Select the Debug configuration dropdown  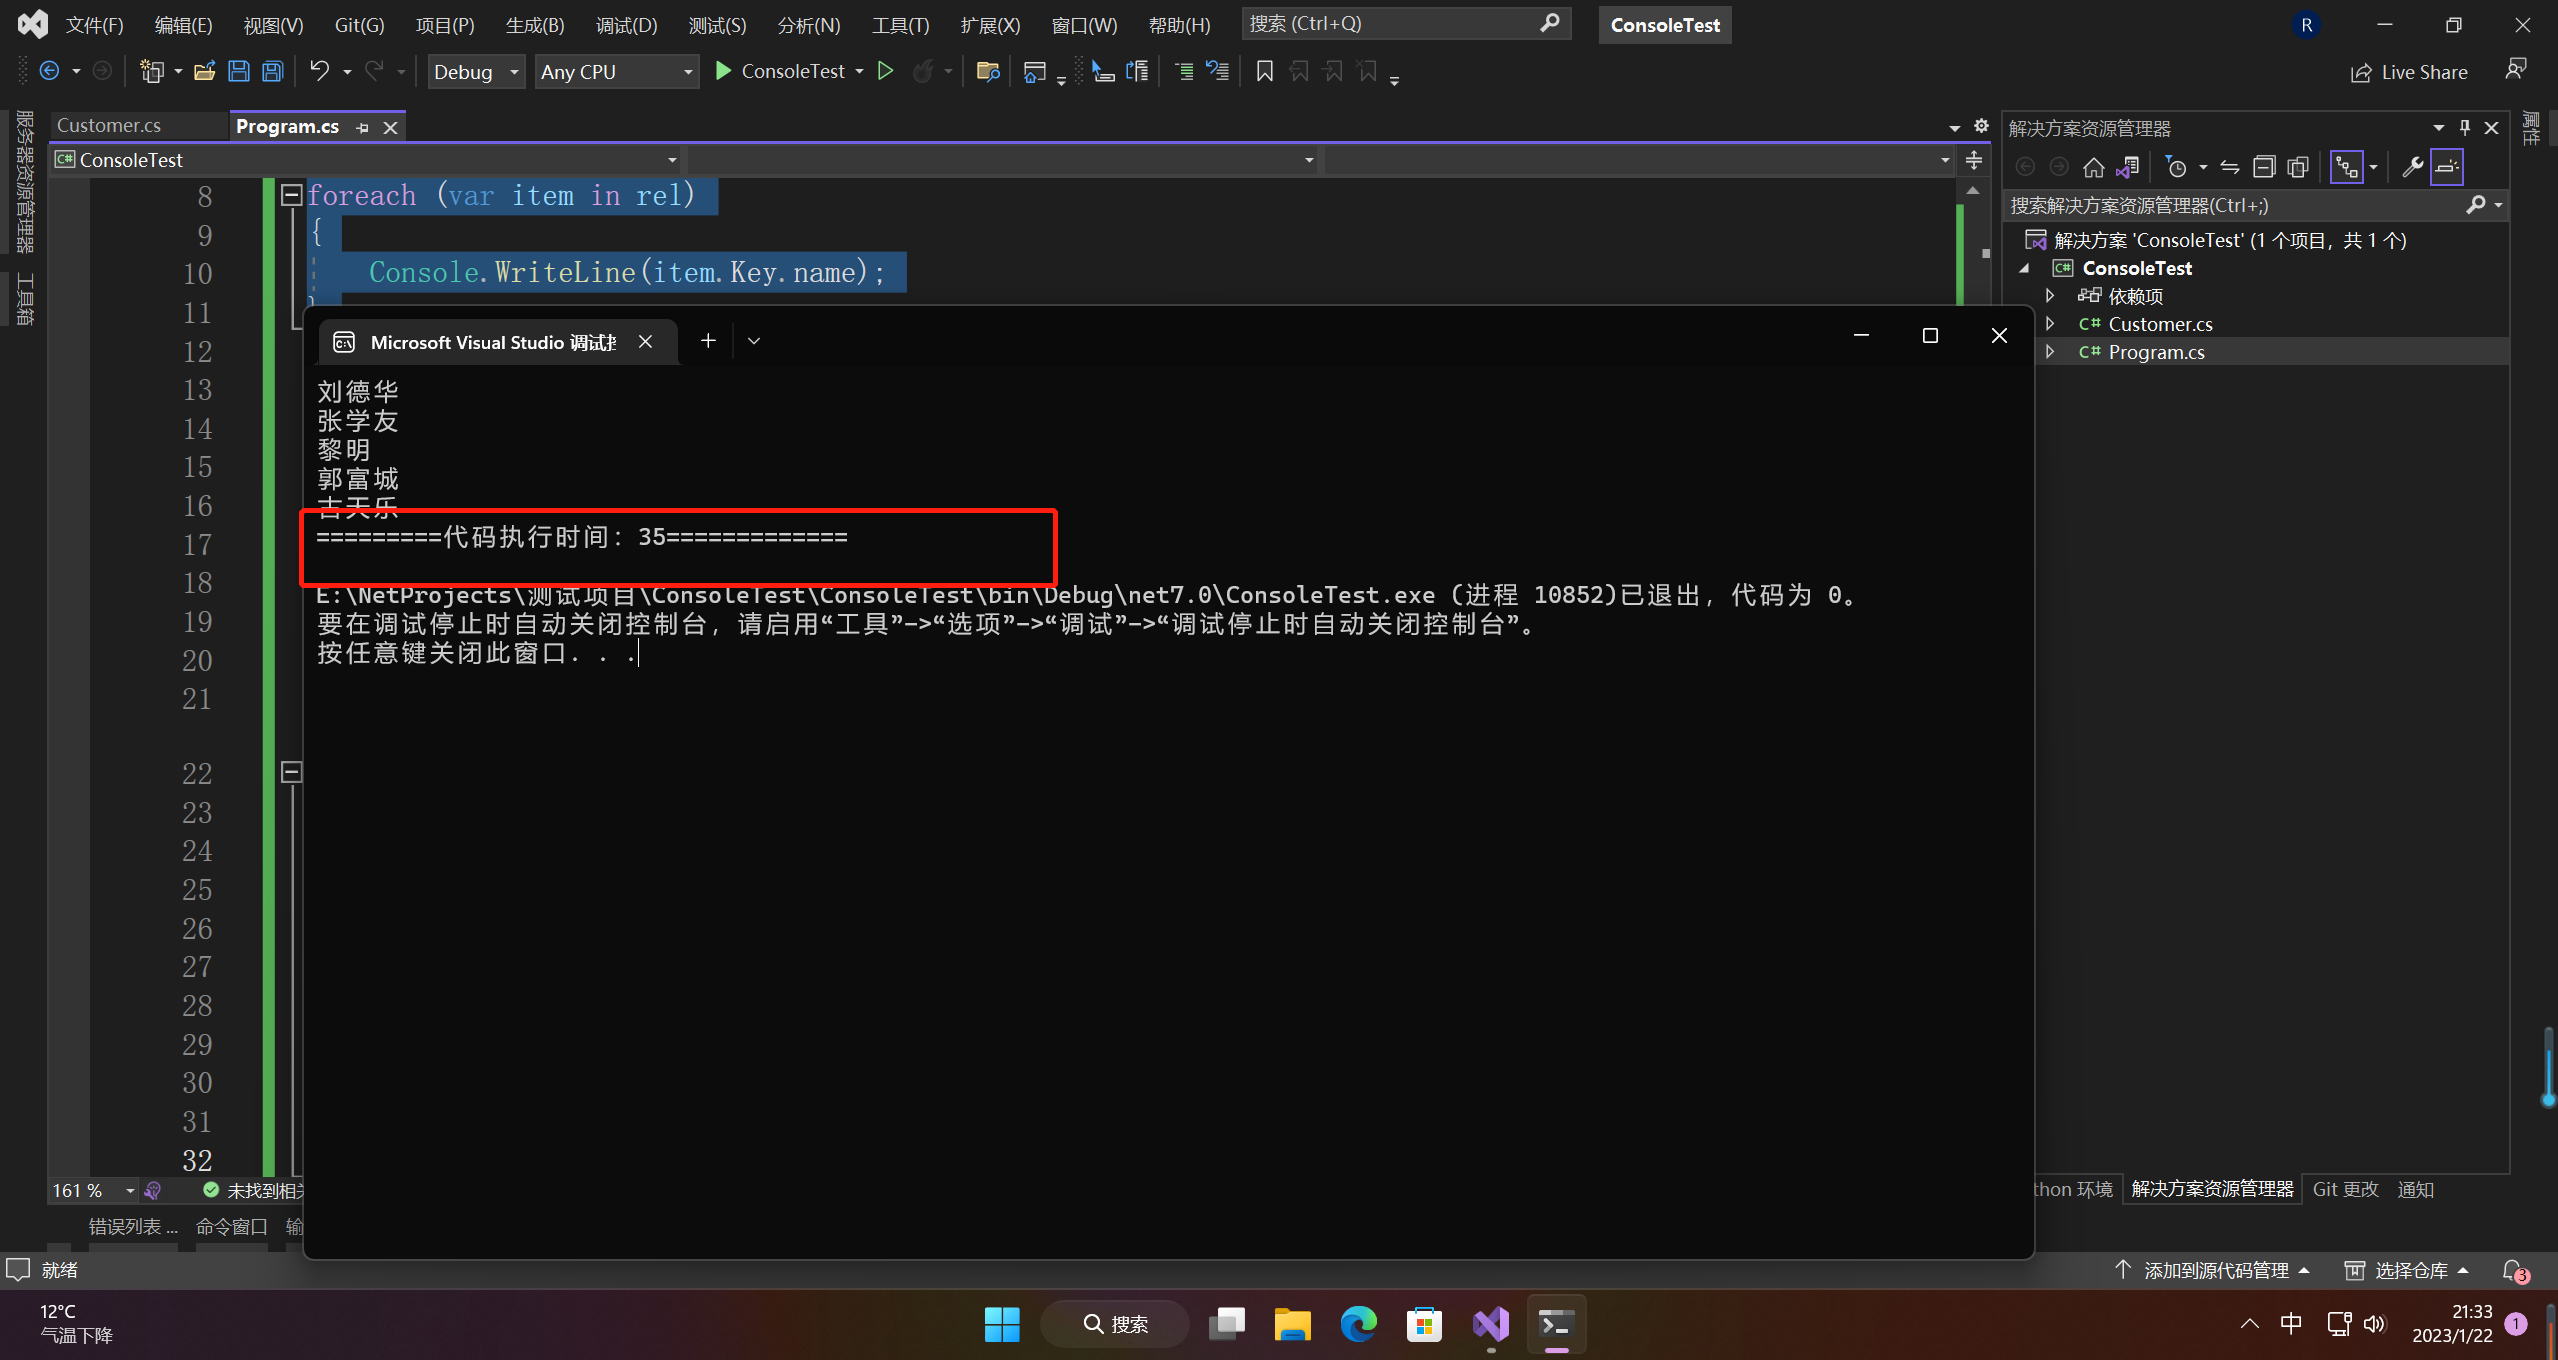coord(479,71)
